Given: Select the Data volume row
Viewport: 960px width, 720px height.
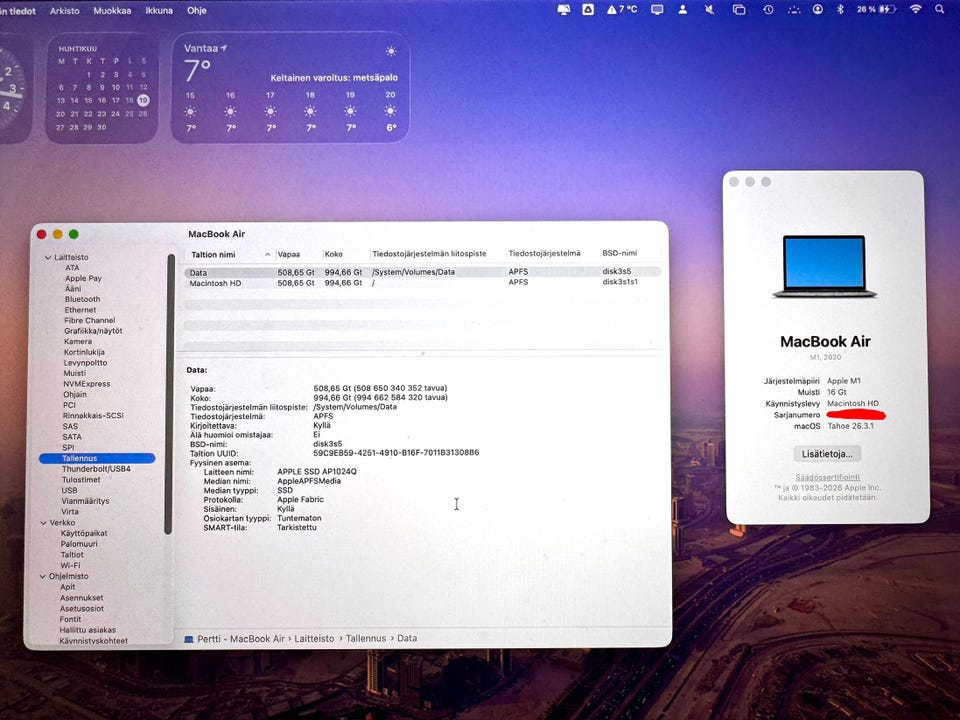Looking at the screenshot, I should (422, 272).
